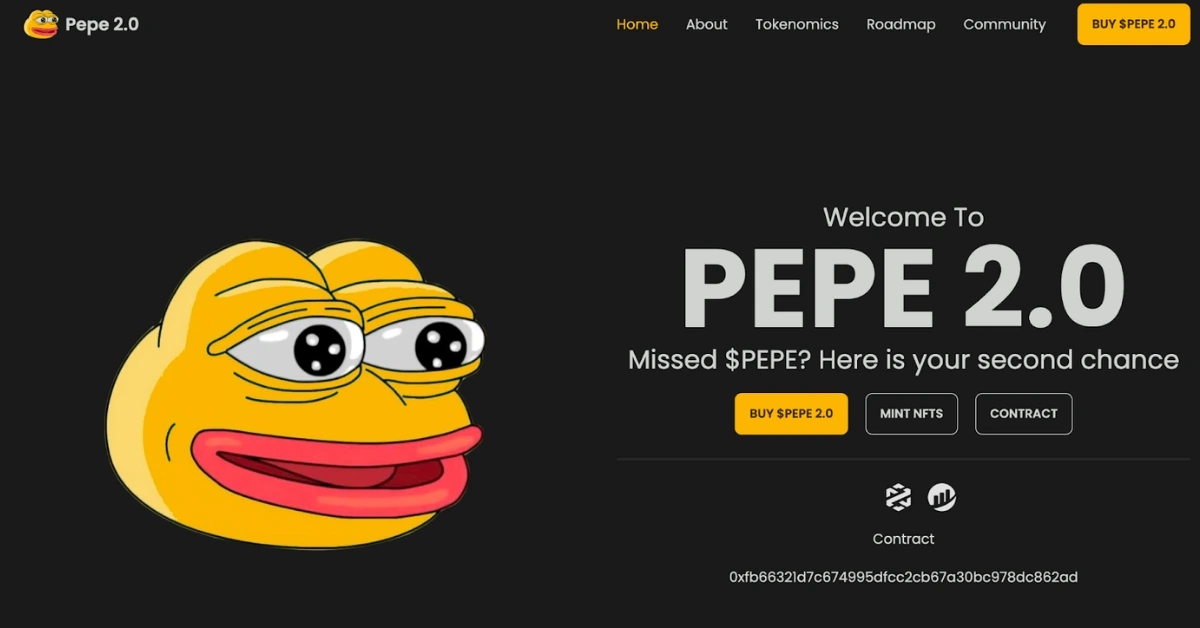Click the "Welcome To" heading text
This screenshot has width=1200, height=628.
(x=903, y=217)
